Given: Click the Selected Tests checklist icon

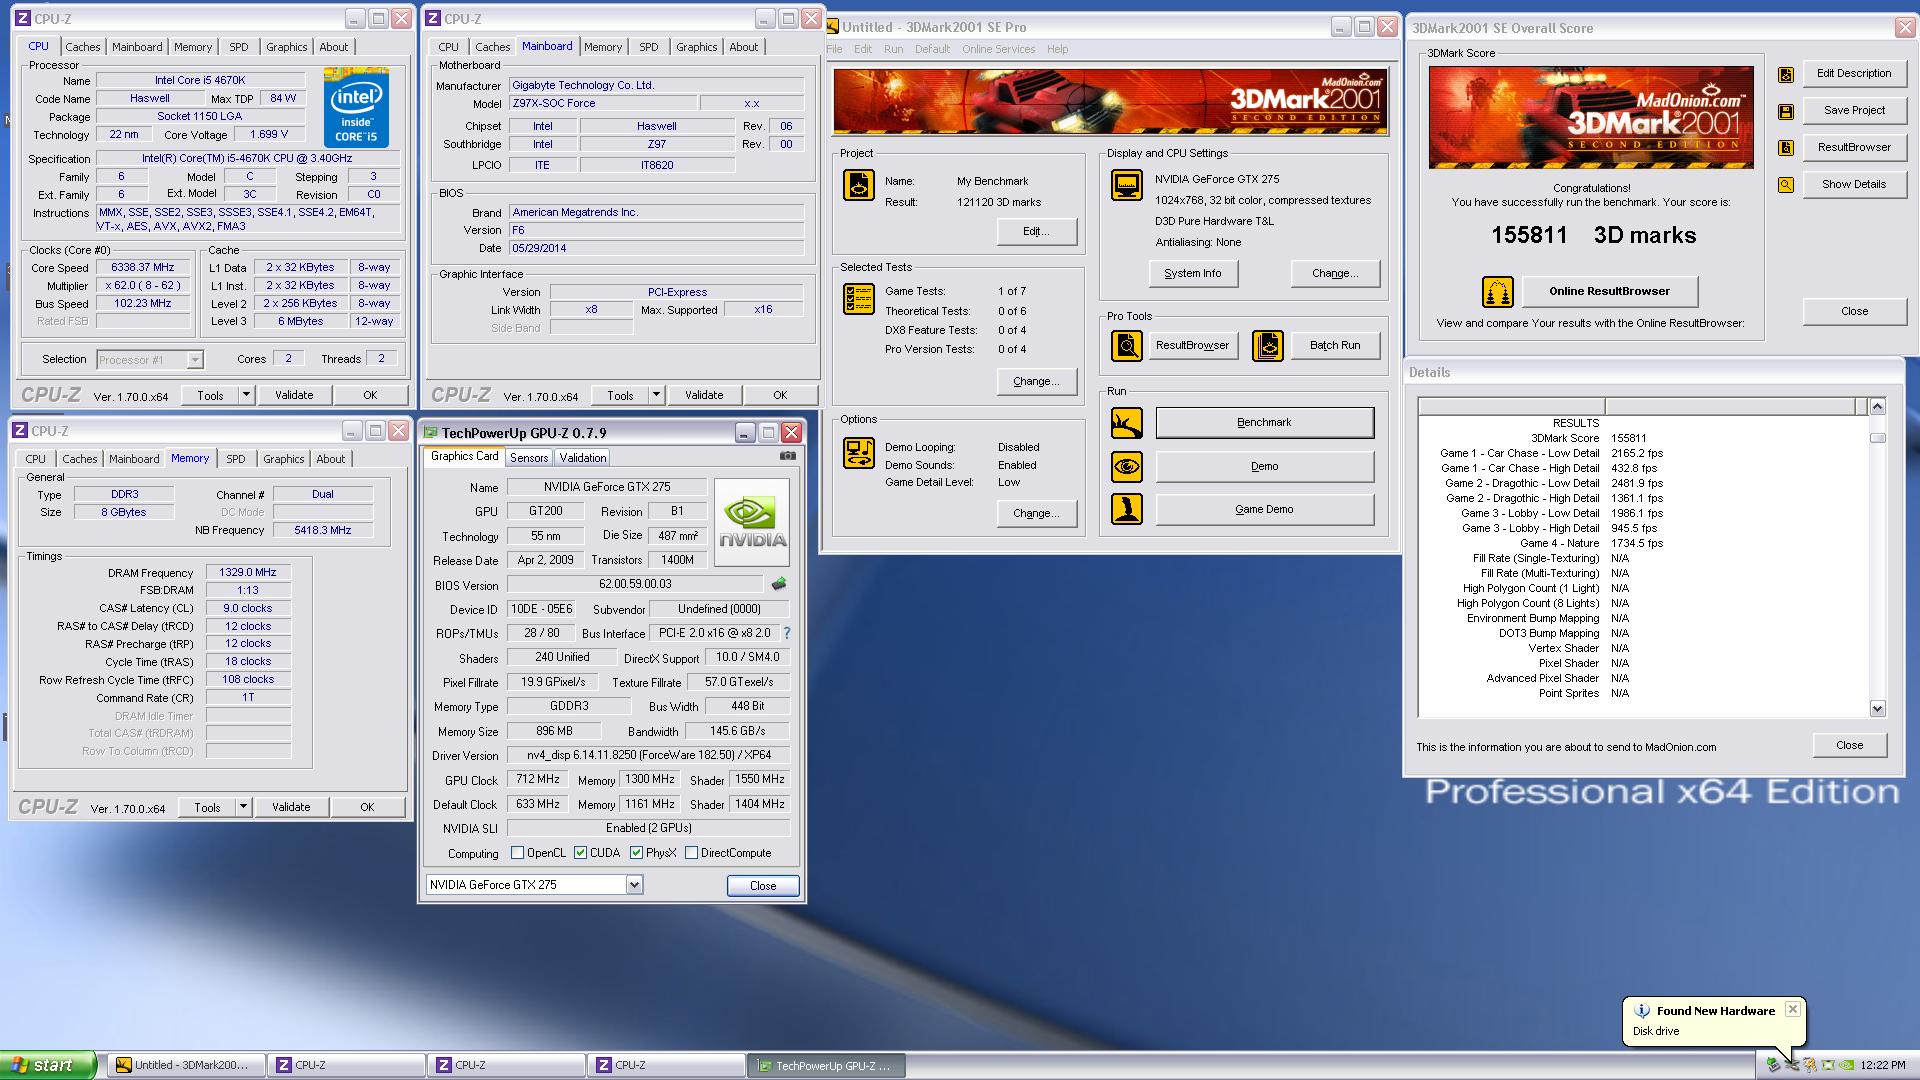Looking at the screenshot, I should (x=859, y=299).
